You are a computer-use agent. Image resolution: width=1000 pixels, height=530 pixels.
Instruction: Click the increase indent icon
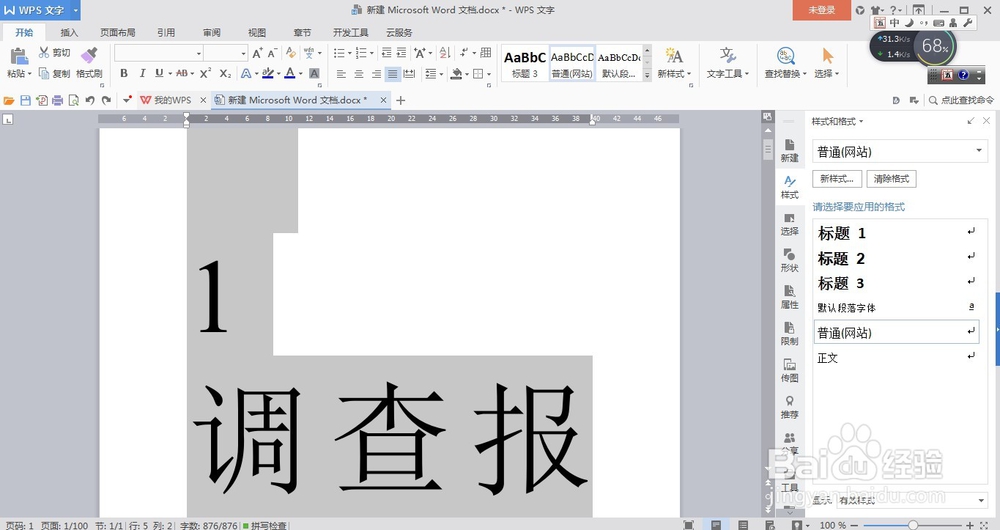click(x=401, y=53)
